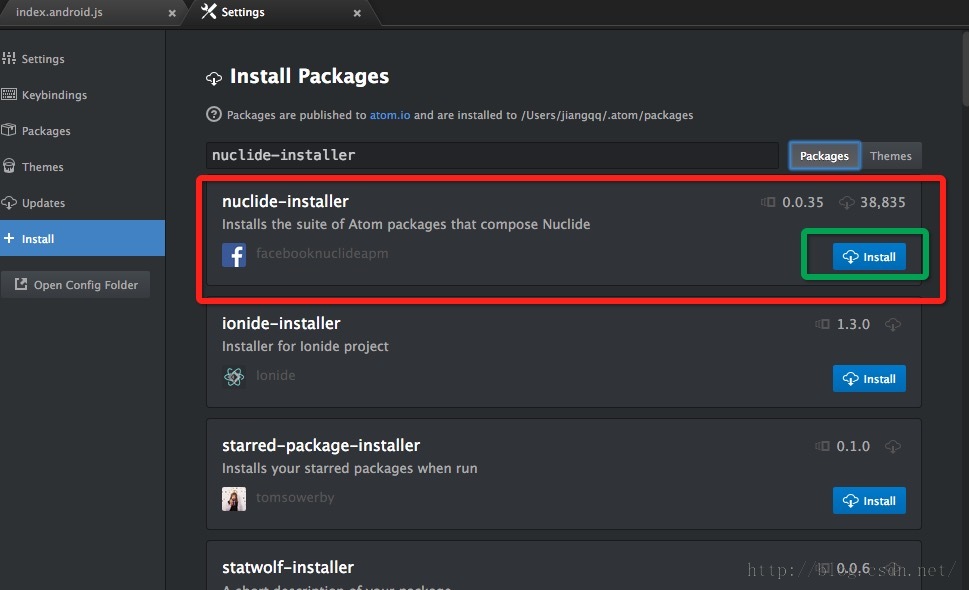
Task: Click the package search input field
Action: point(492,154)
